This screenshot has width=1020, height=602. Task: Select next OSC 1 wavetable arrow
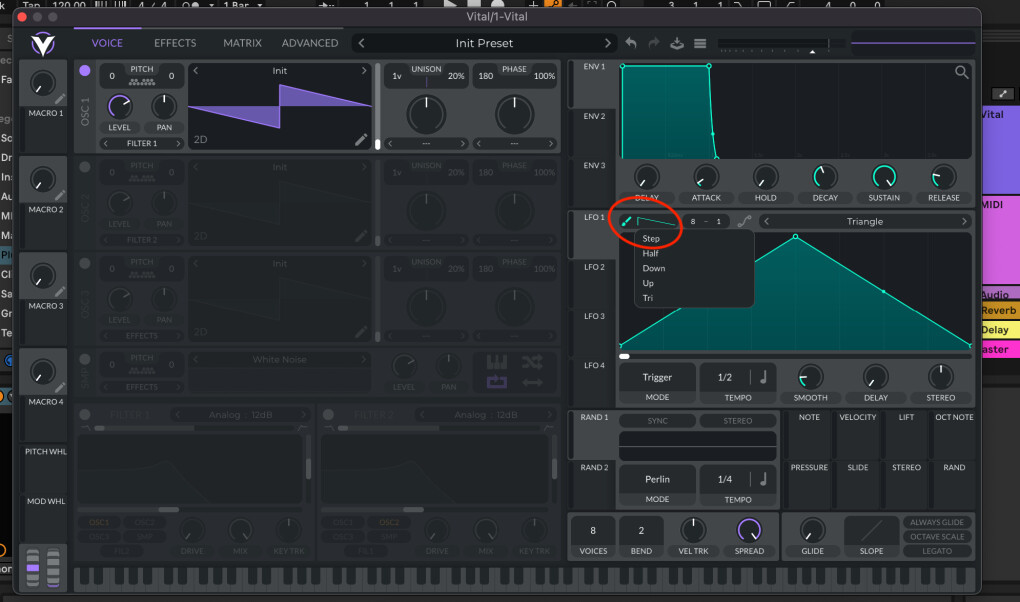364,70
